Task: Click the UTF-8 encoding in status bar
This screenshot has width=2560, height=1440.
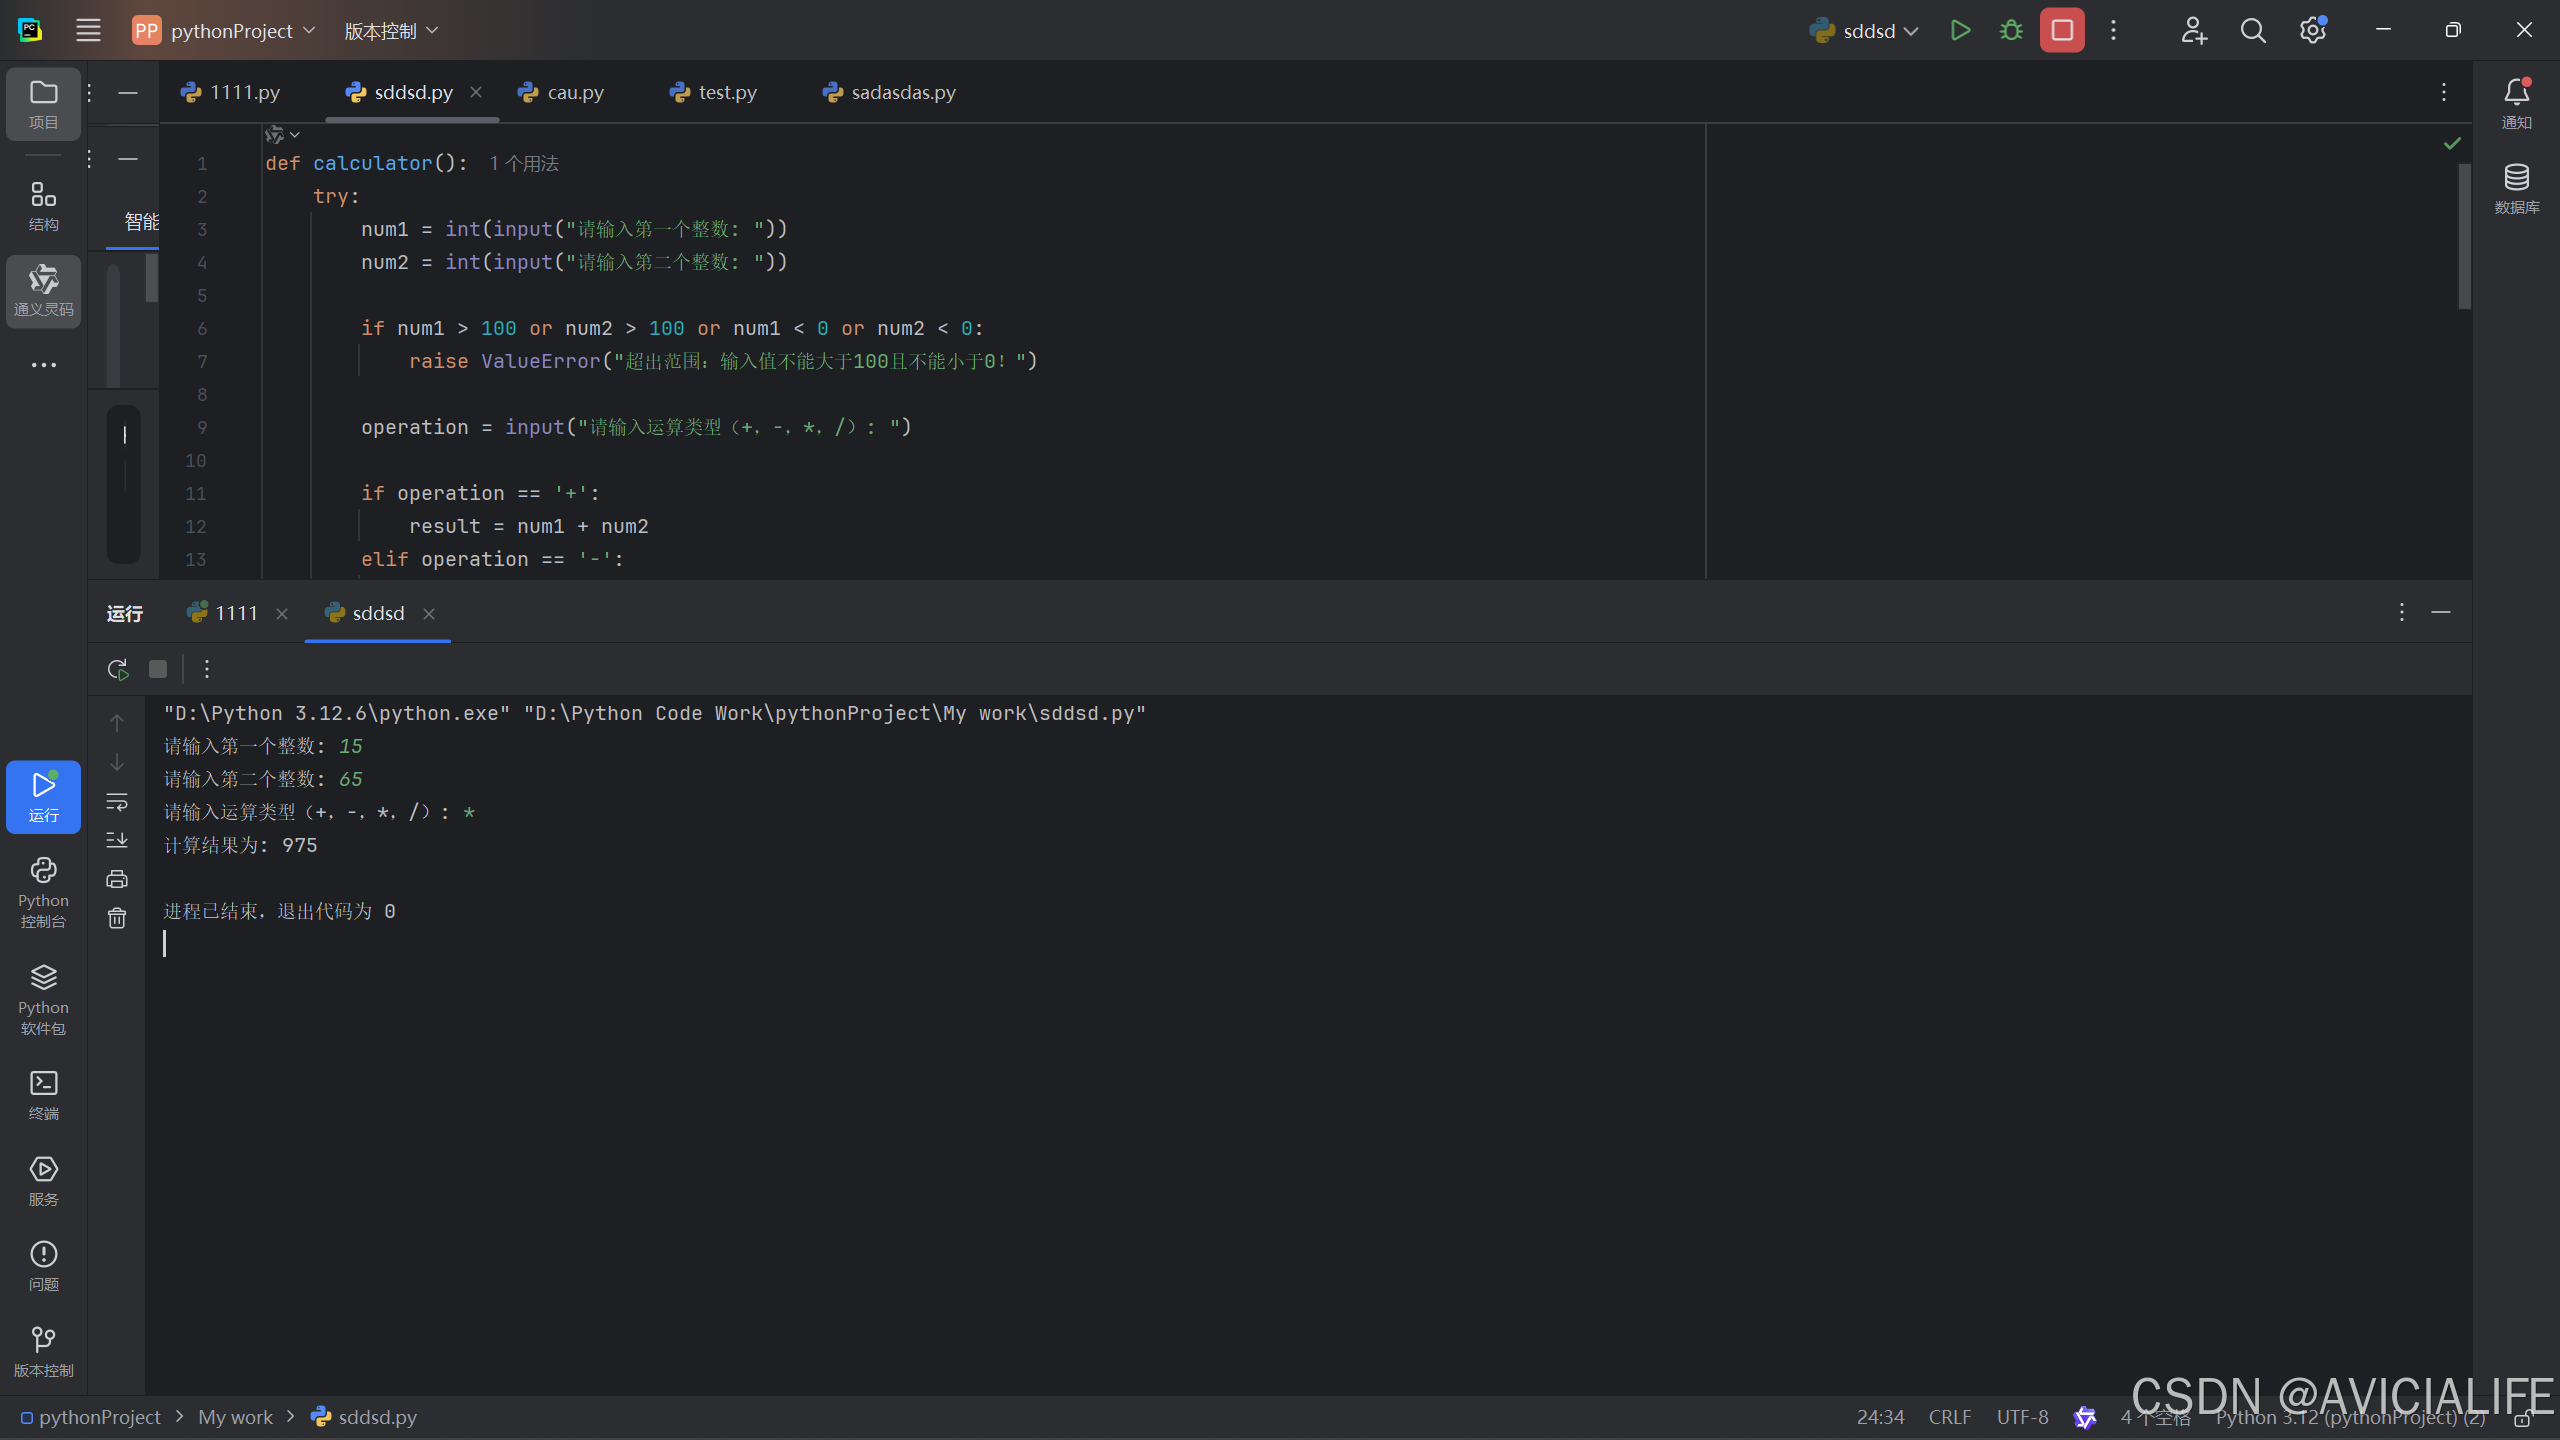Action: coord(2022,1417)
